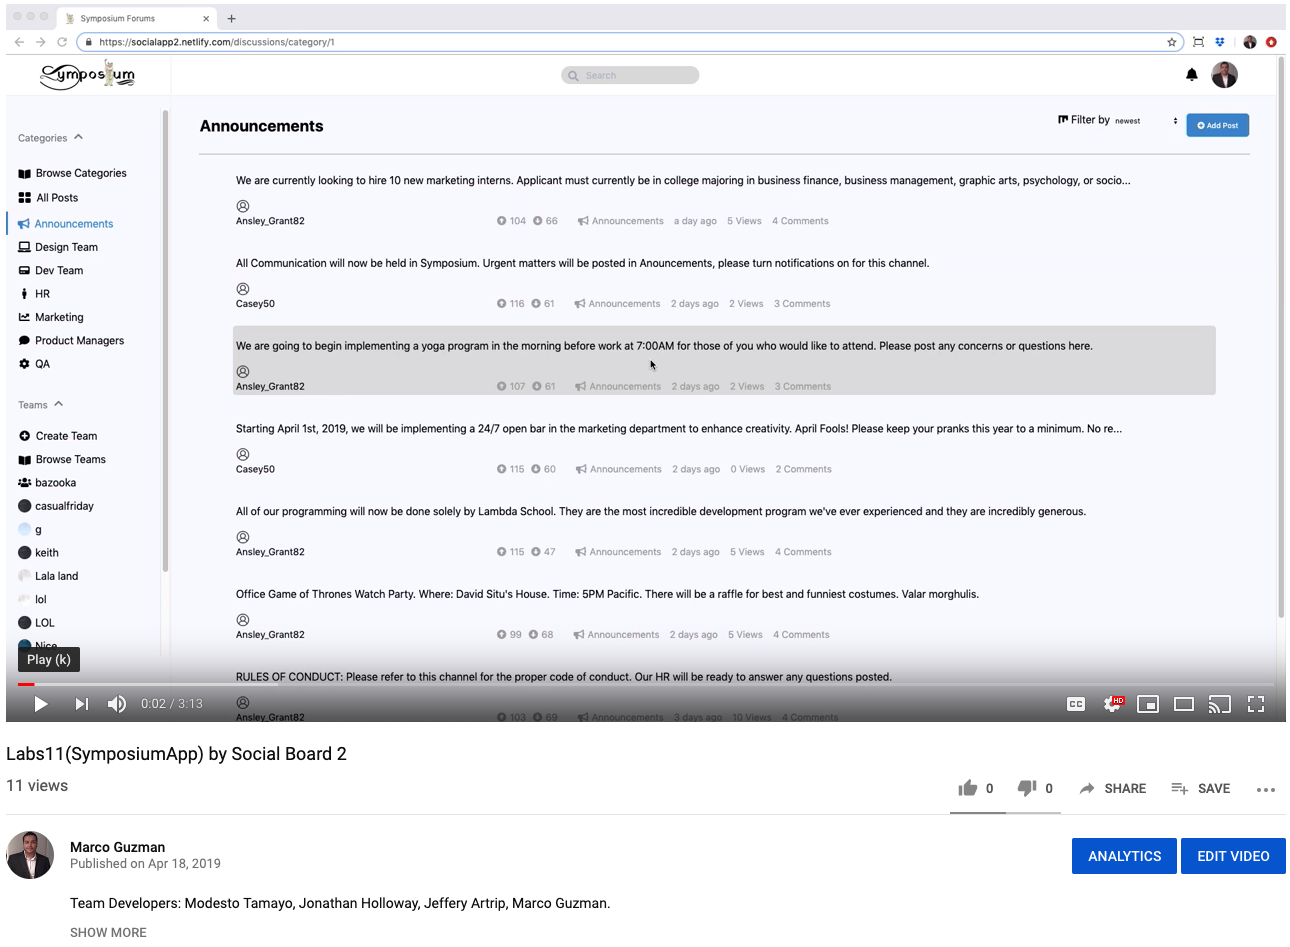Click the Add Post button
The image size is (1290, 947).
[x=1217, y=125]
